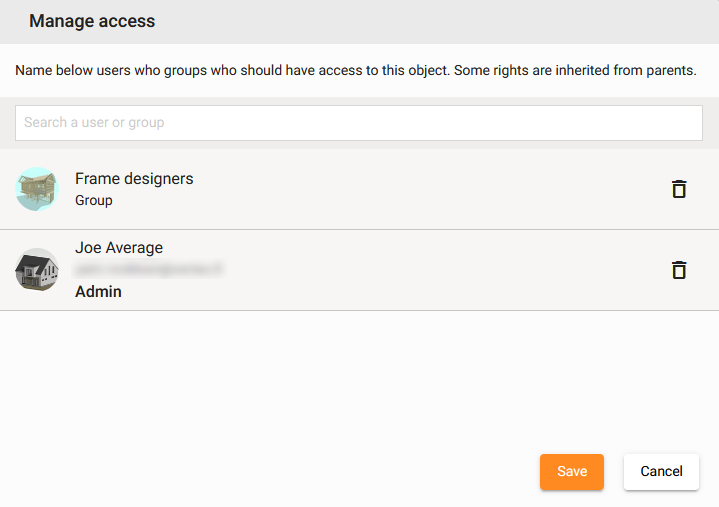Image resolution: width=719 pixels, height=507 pixels.
Task: Cancel the Manage access dialog
Action: (661, 472)
